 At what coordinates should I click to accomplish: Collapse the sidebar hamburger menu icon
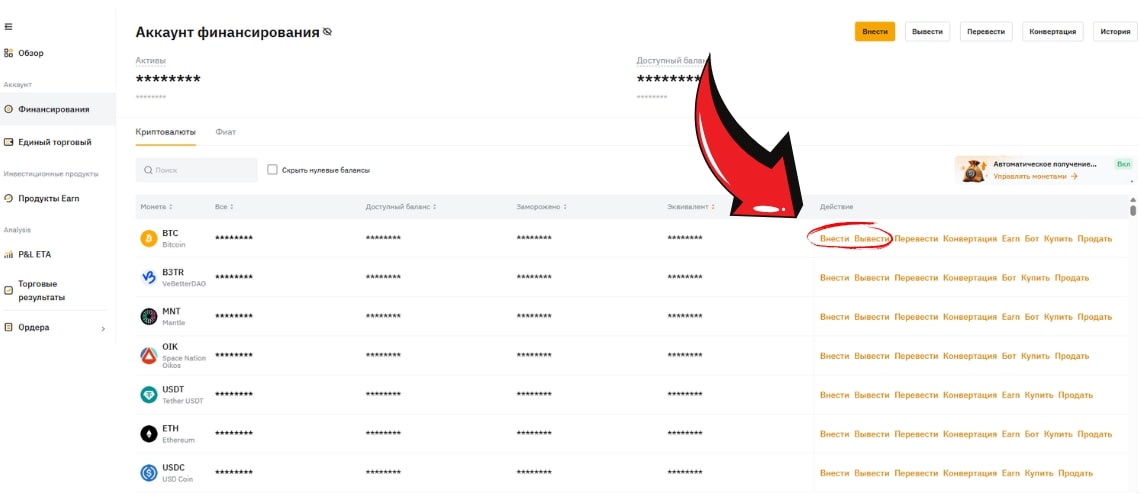(8, 27)
